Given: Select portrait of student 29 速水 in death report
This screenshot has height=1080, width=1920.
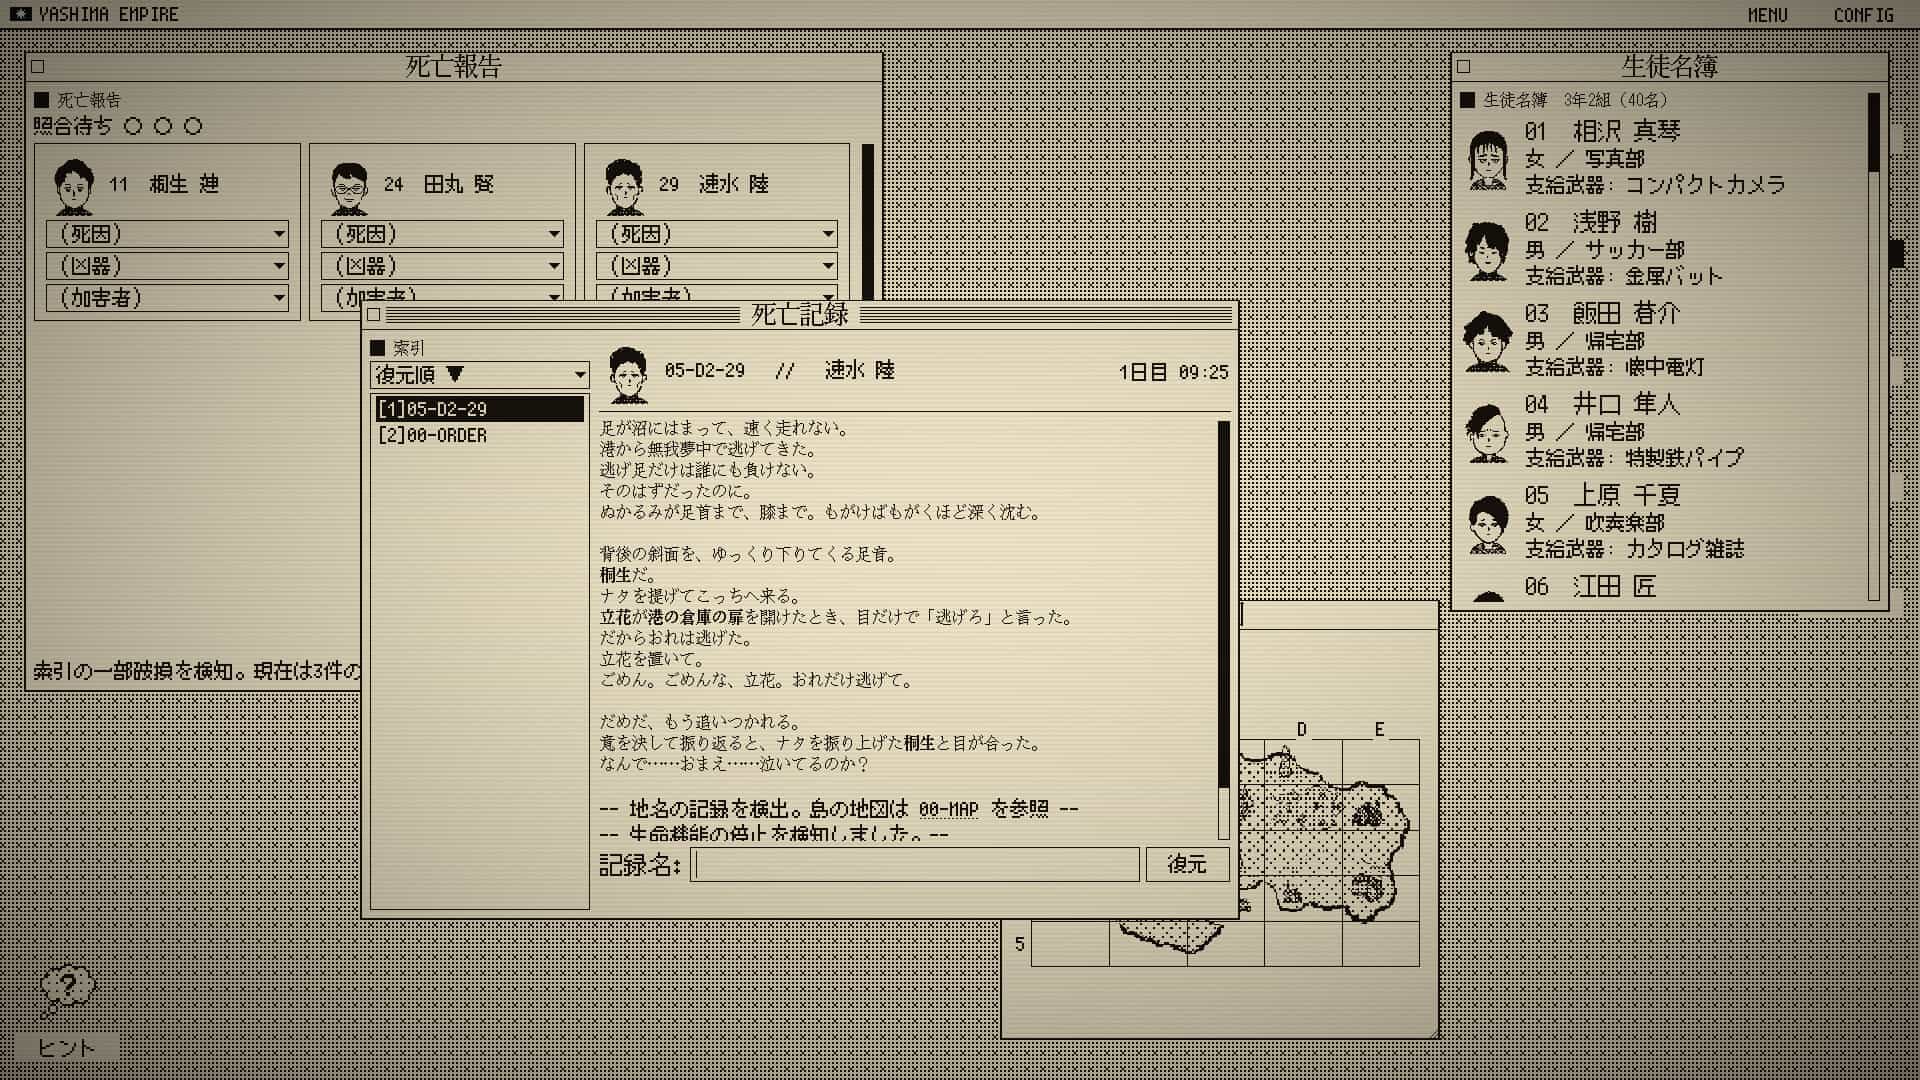Looking at the screenshot, I should pos(624,186).
